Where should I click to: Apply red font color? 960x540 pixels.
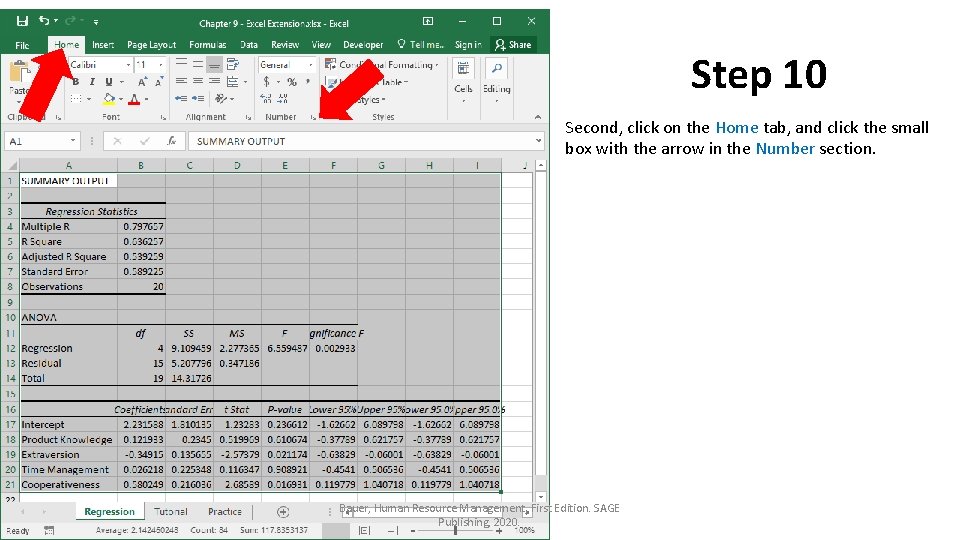coord(134,99)
